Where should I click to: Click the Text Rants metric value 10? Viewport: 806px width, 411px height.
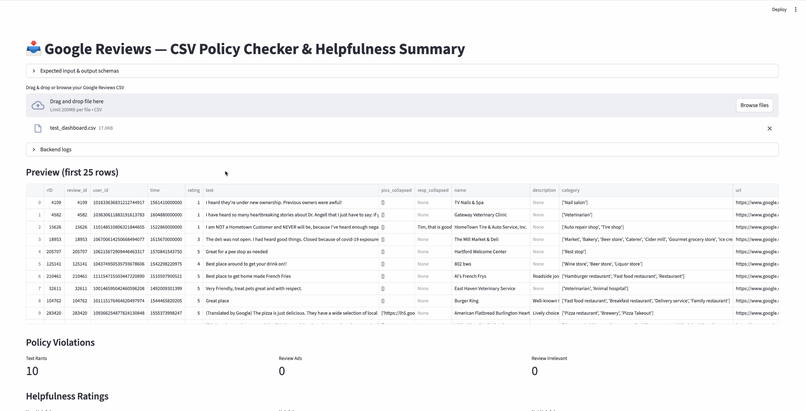(x=32, y=371)
